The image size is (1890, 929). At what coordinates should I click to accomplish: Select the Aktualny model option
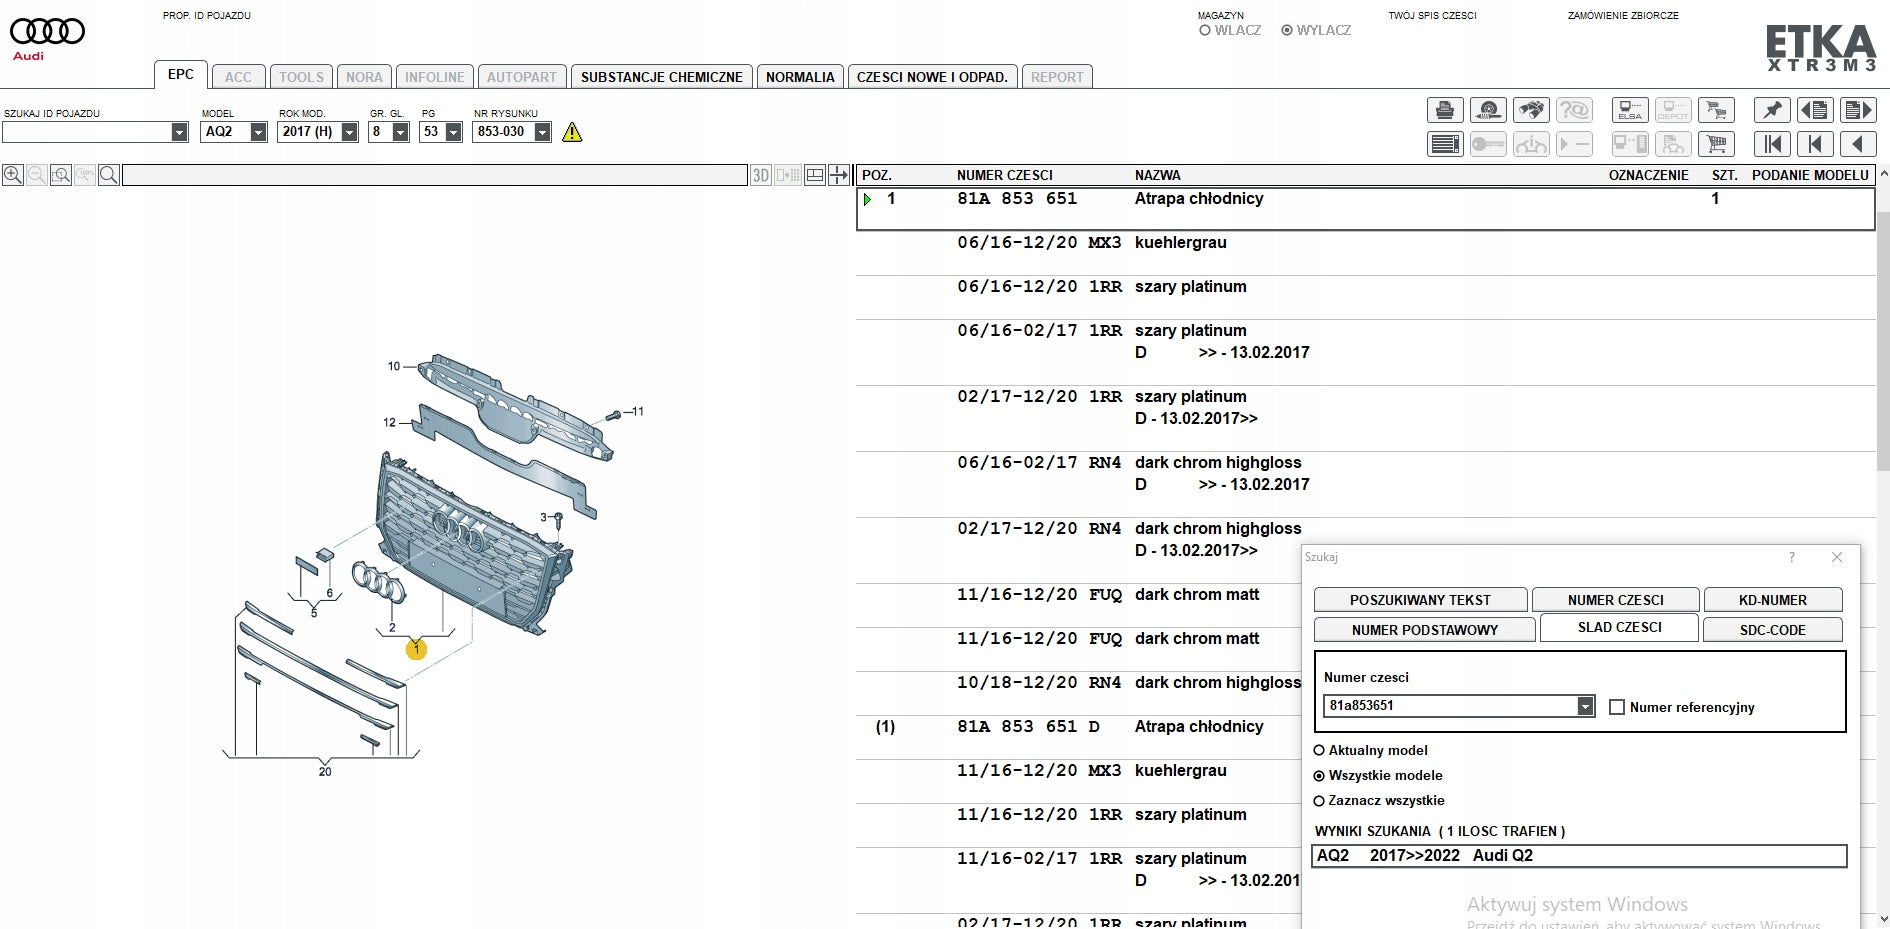[1319, 750]
